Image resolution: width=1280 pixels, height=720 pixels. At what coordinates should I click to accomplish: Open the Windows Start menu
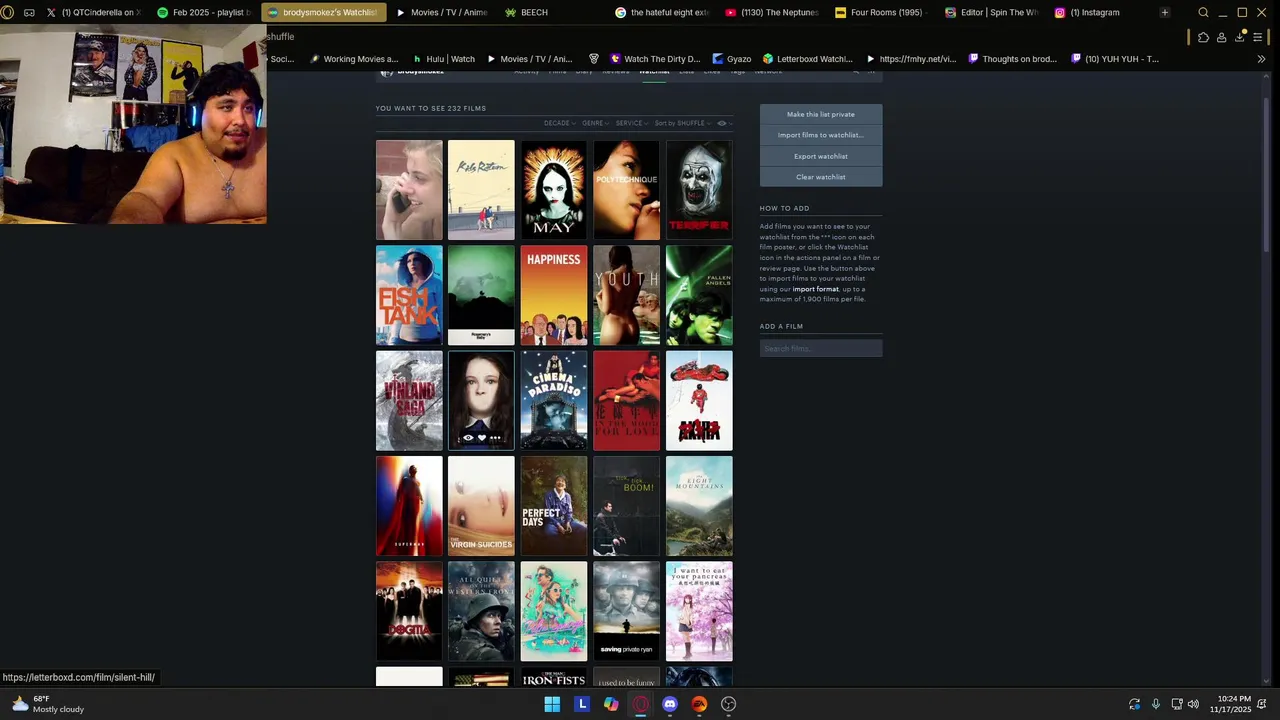pos(552,704)
